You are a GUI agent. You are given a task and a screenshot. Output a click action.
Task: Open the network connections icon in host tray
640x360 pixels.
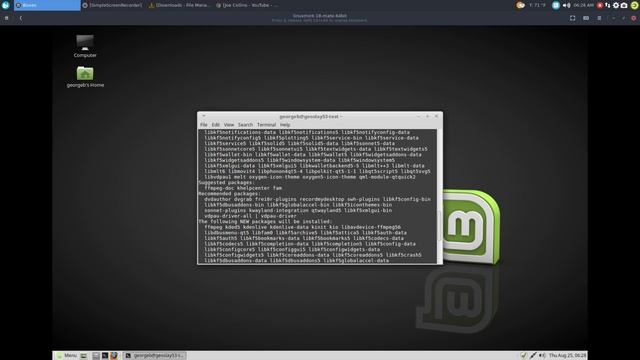tap(608, 5)
